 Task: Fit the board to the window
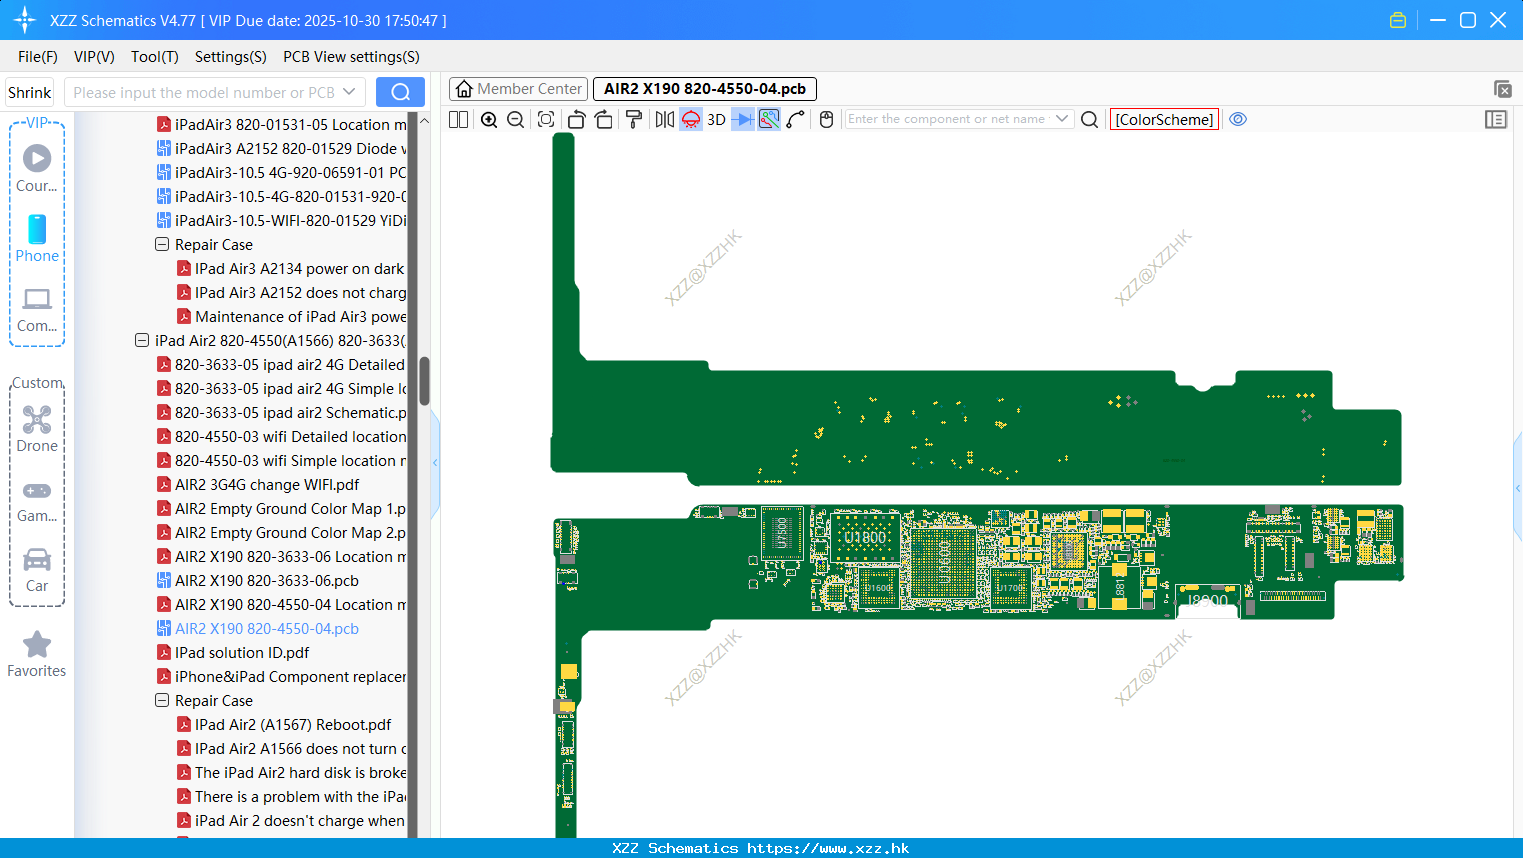click(546, 119)
